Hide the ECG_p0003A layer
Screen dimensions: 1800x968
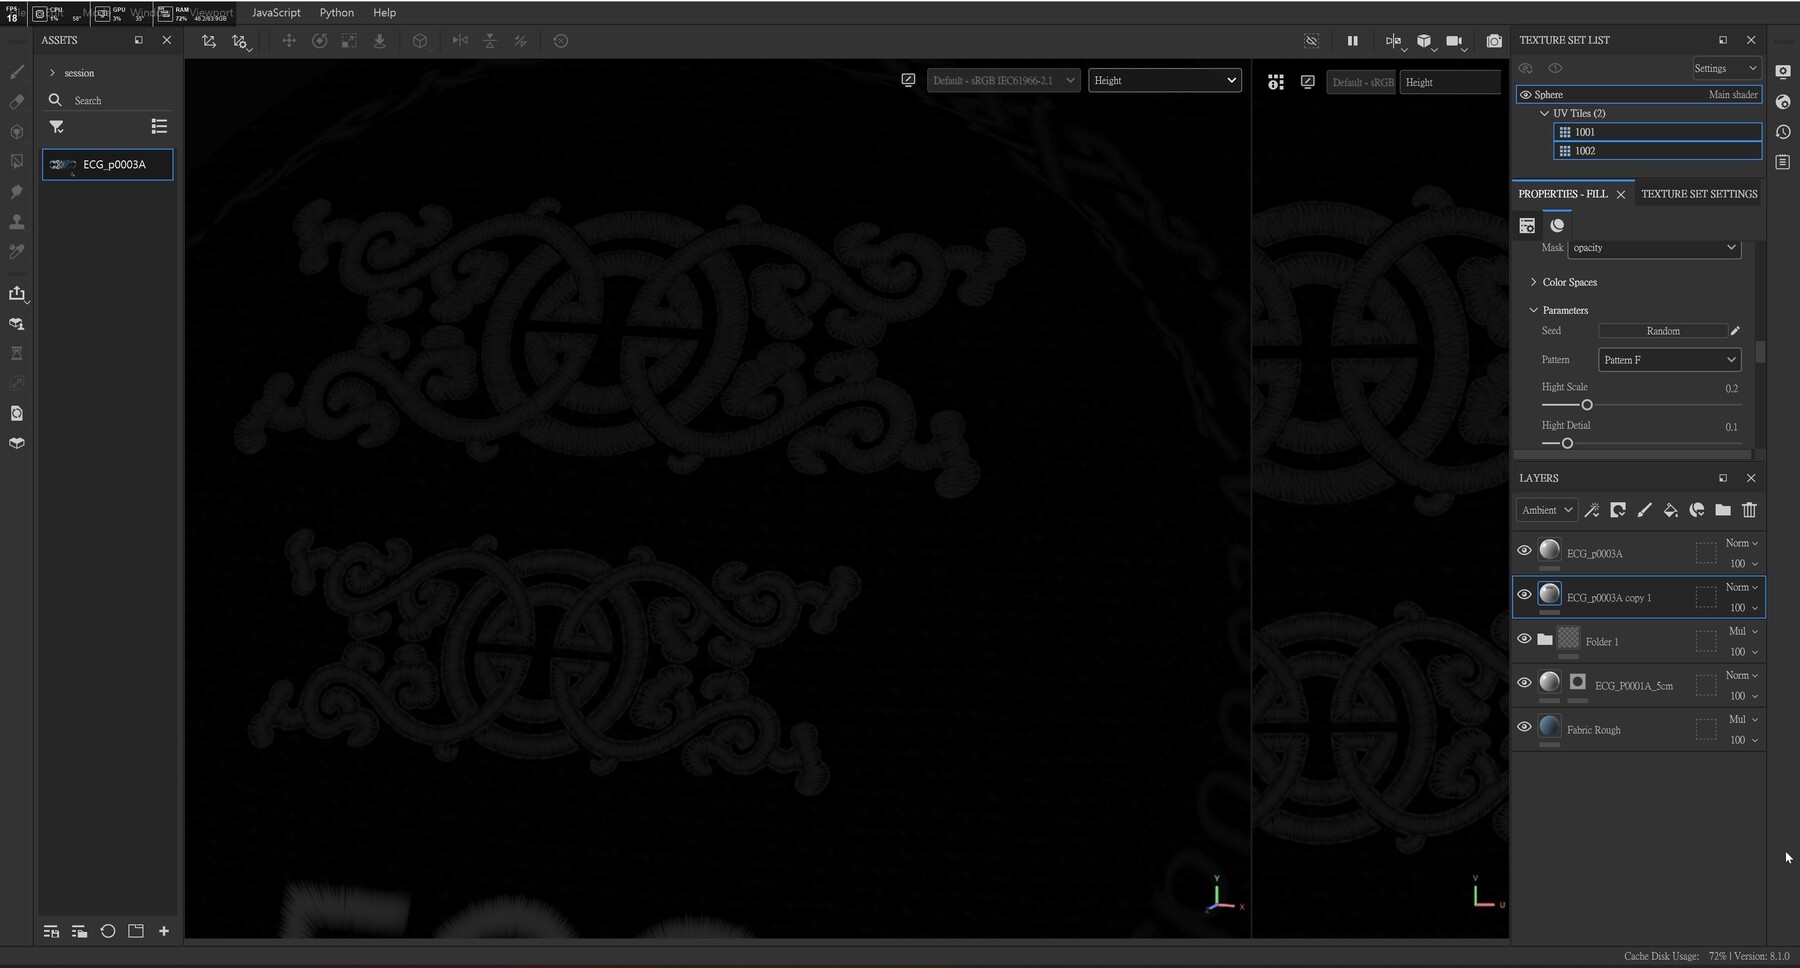pyautogui.click(x=1524, y=550)
